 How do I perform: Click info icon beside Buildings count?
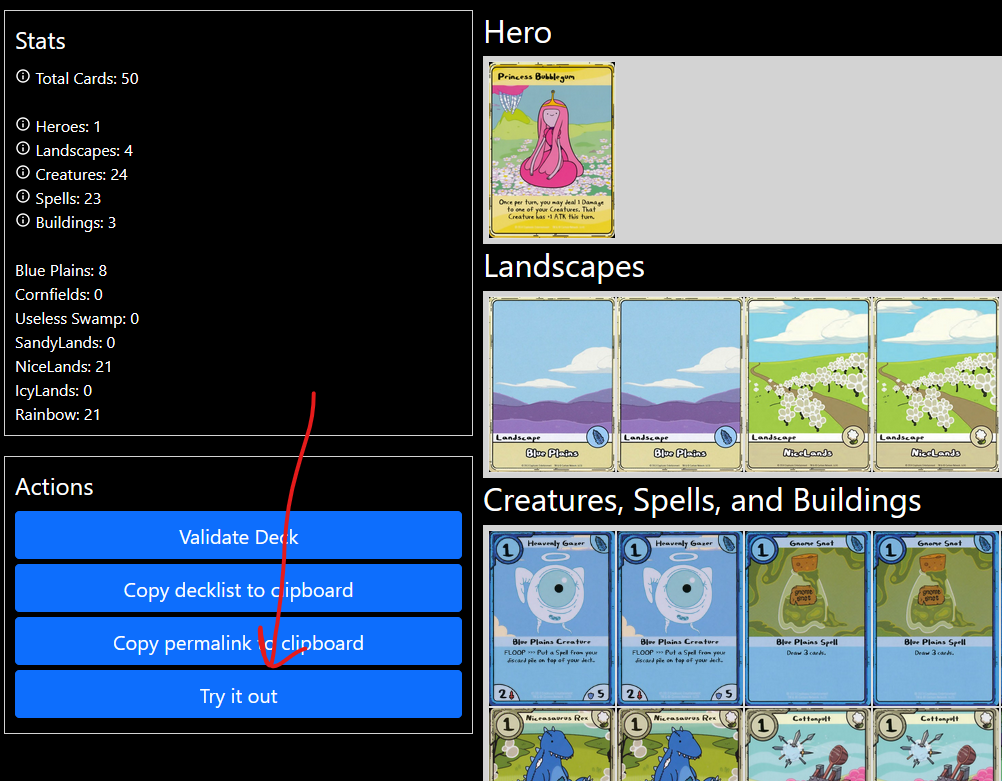pyautogui.click(x=23, y=221)
